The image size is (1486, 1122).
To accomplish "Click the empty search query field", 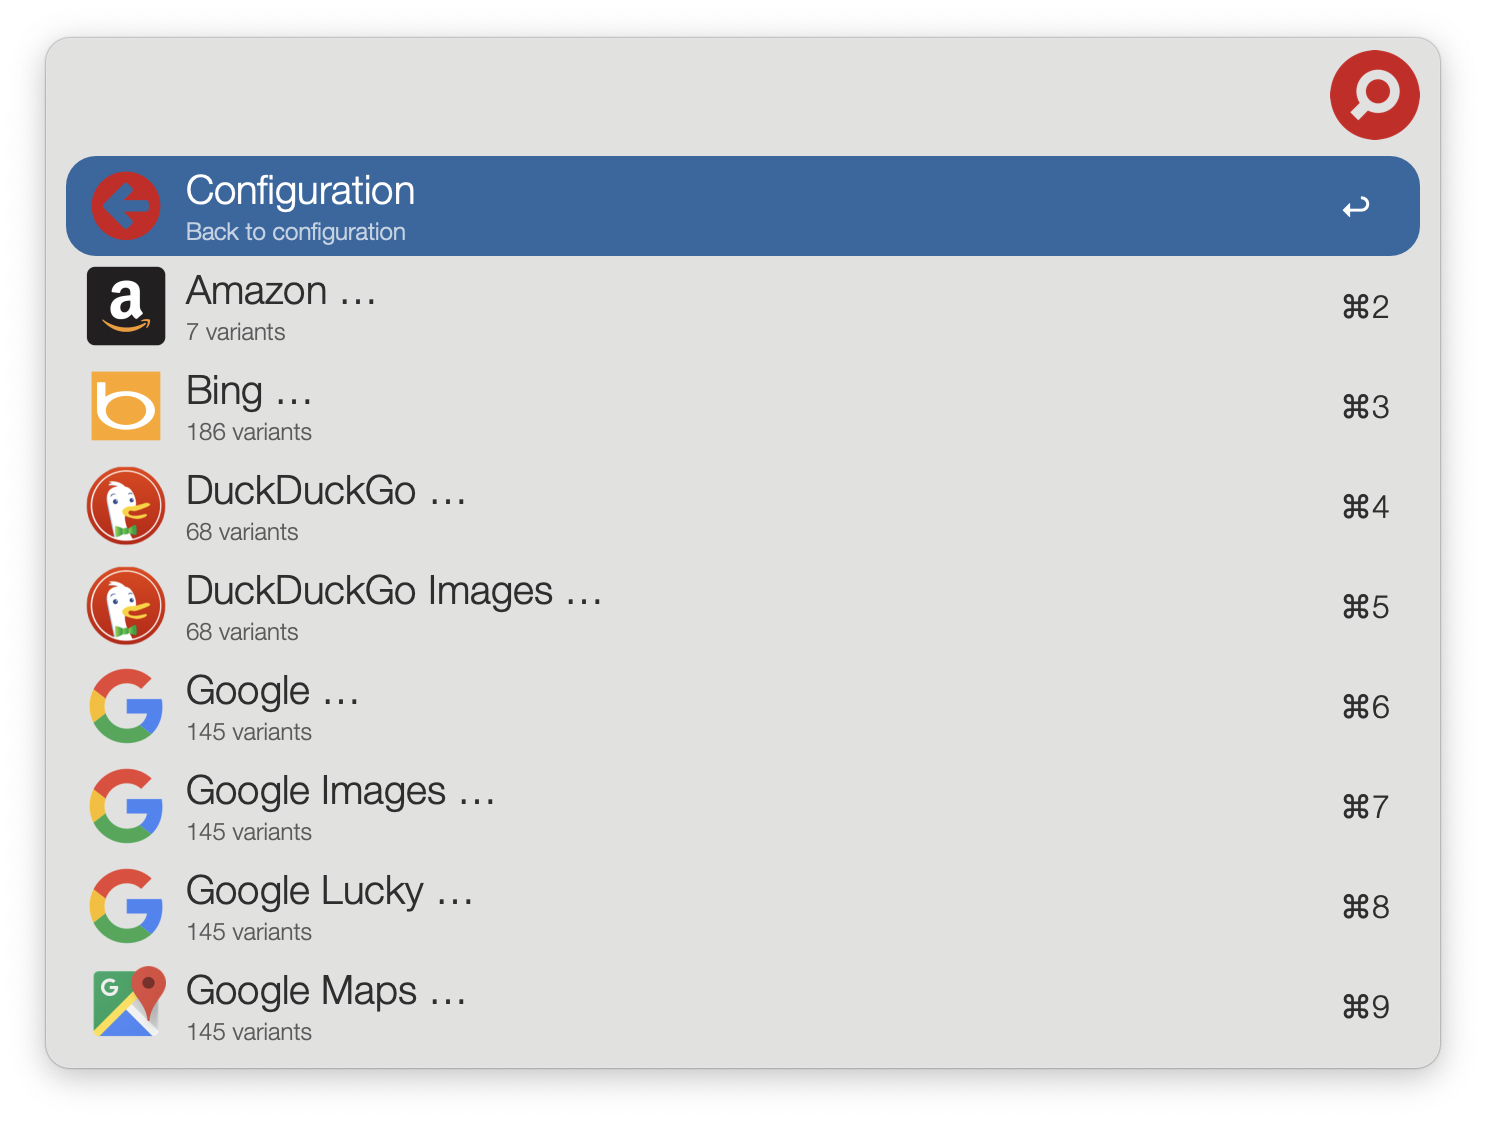I will point(680,96).
